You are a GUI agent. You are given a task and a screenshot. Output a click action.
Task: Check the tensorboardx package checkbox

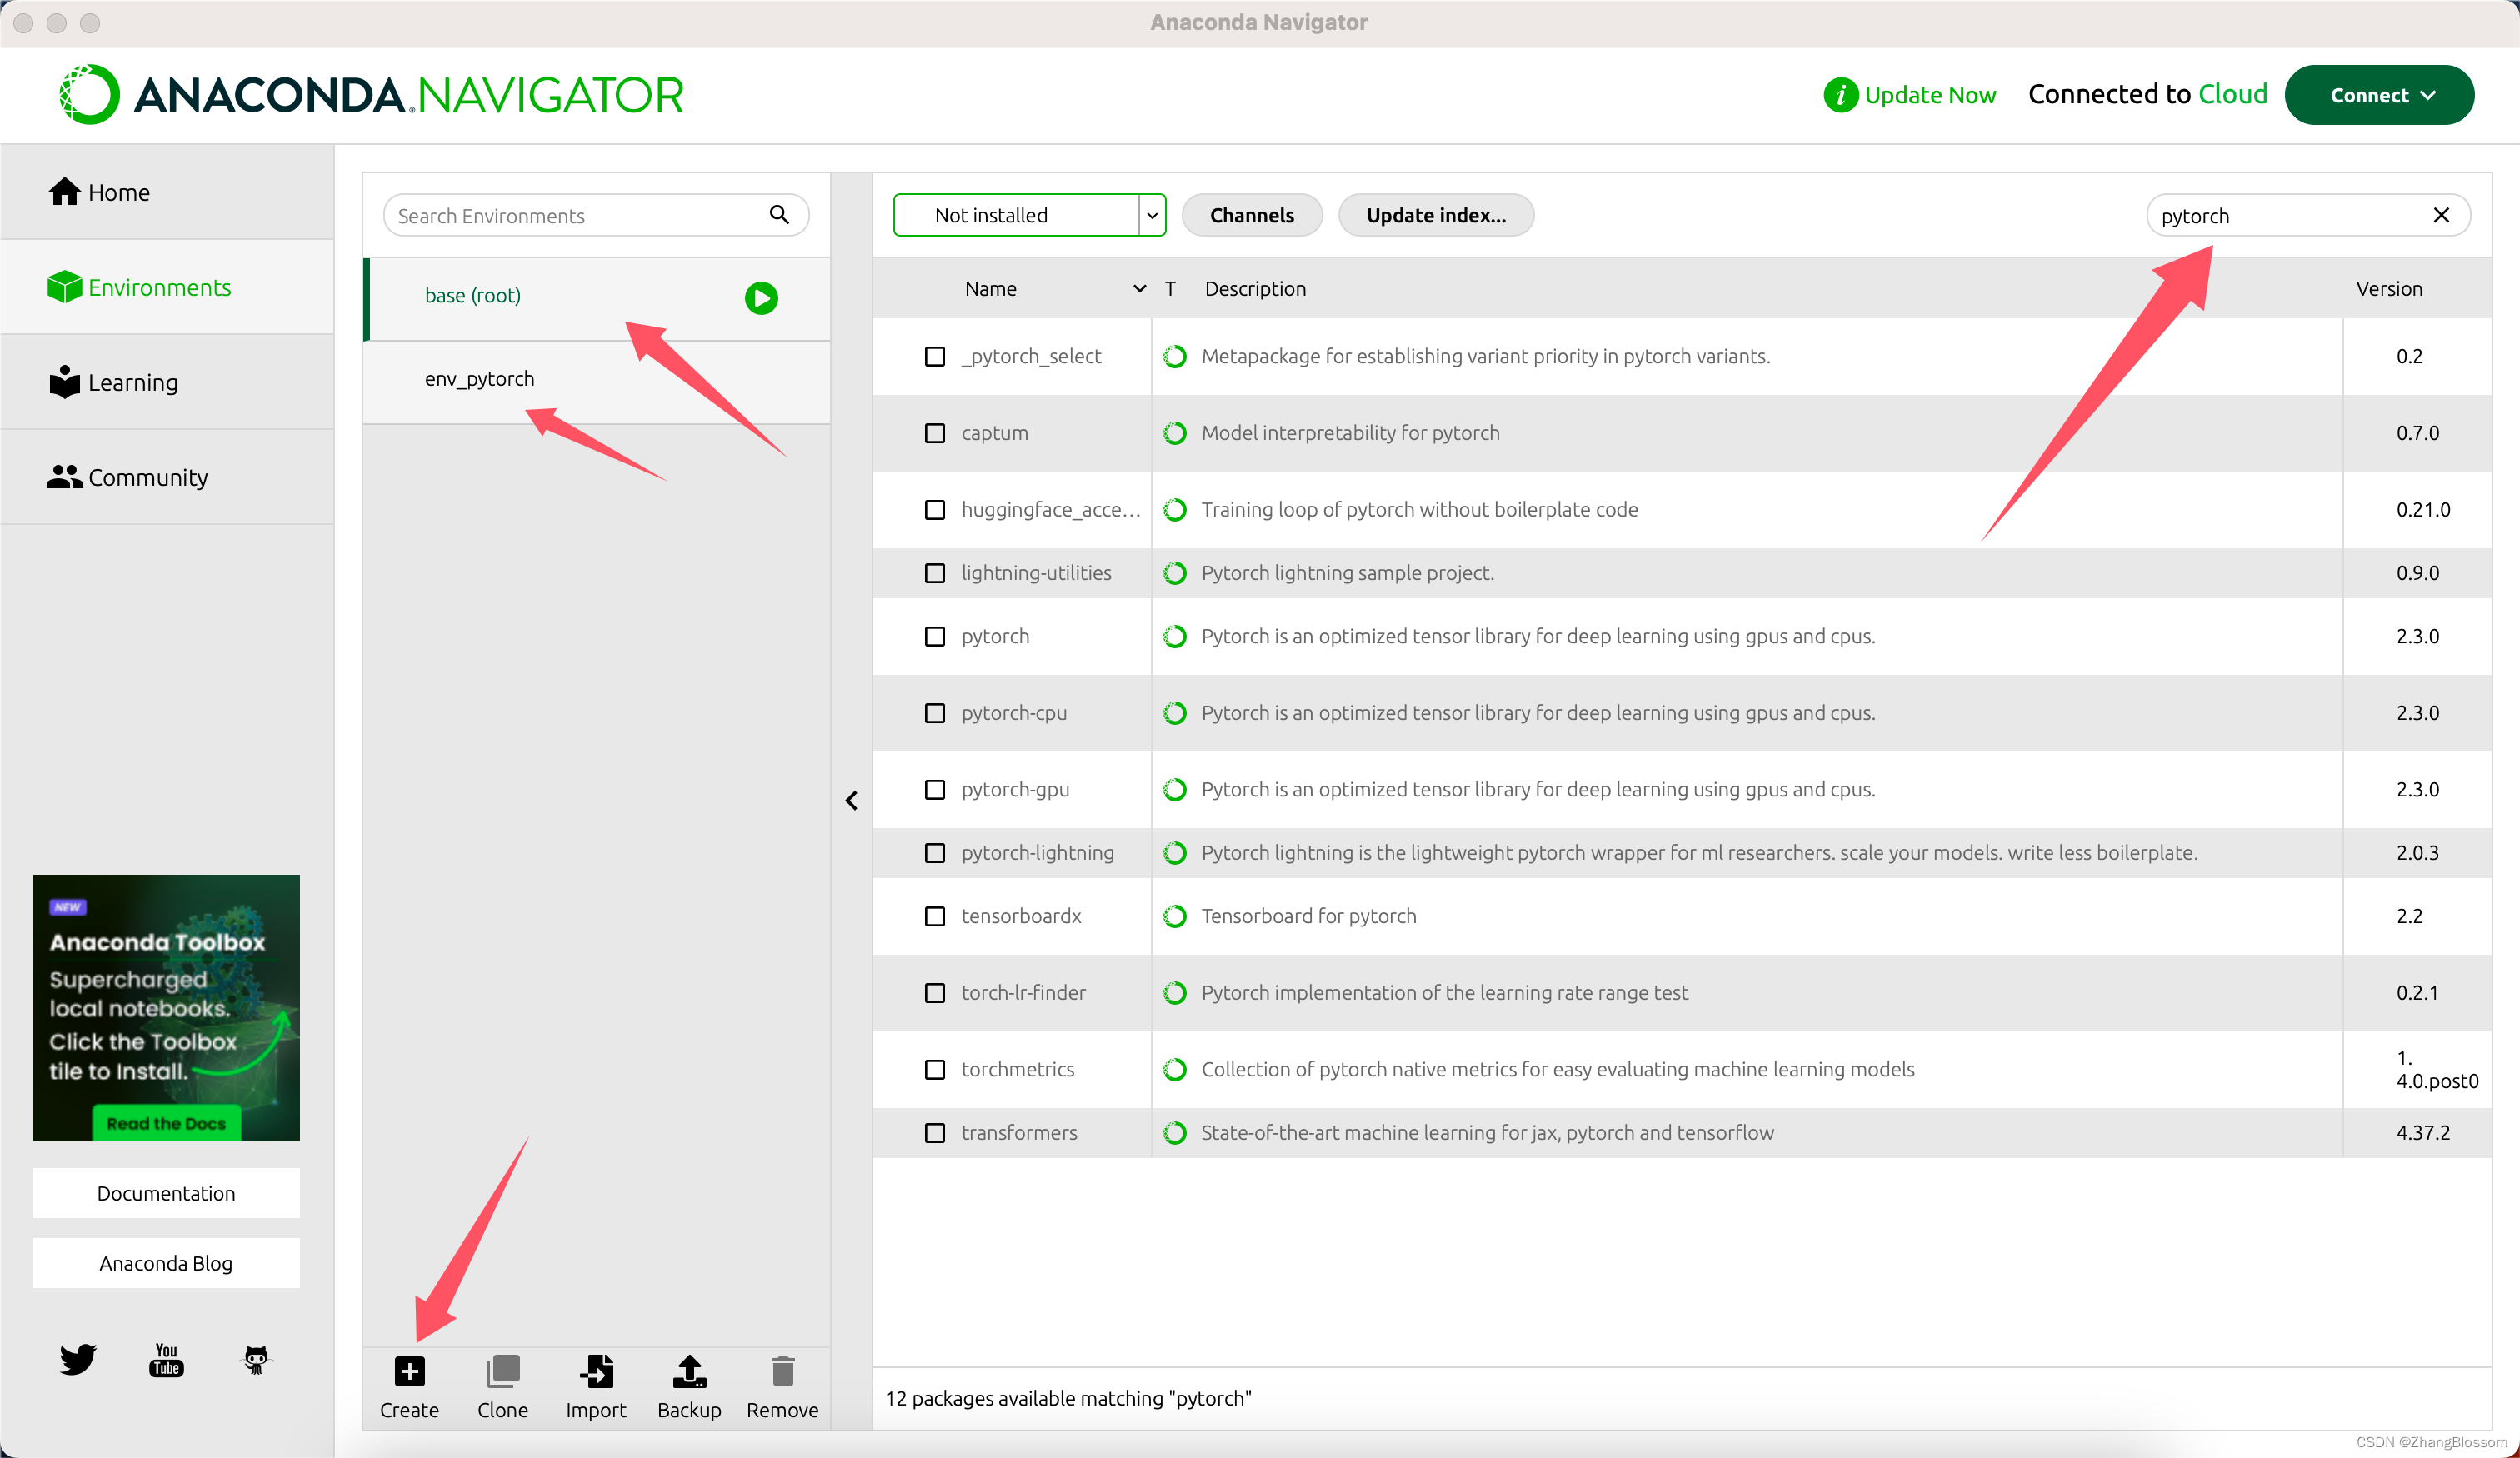point(934,916)
